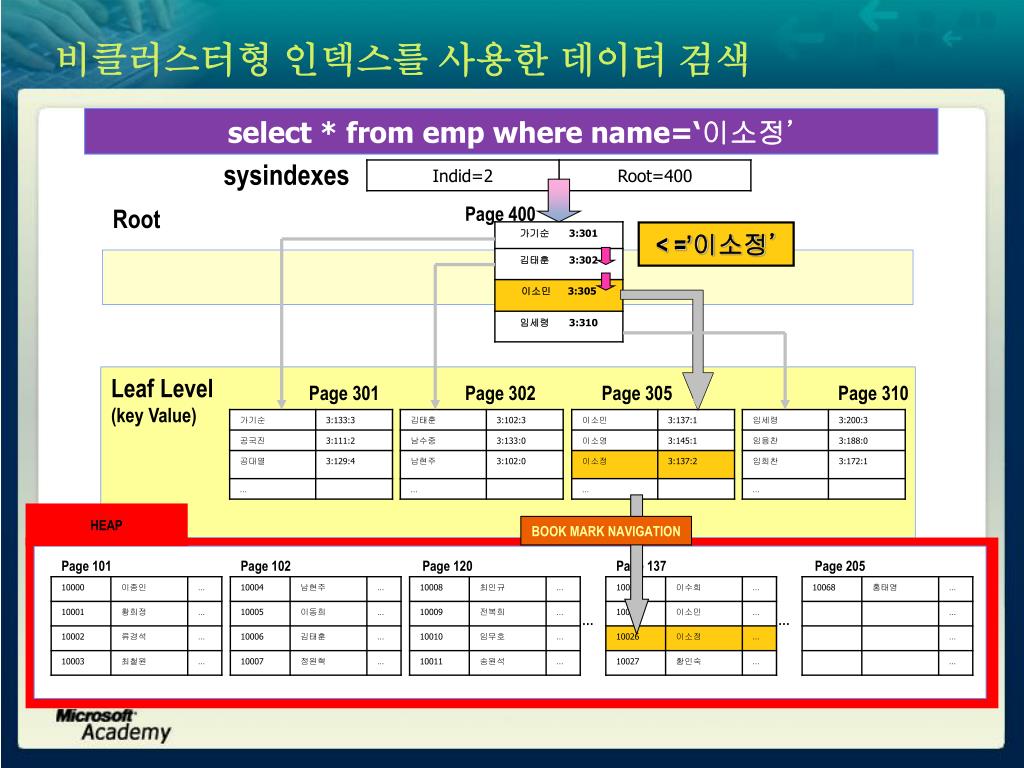Select heap row id 10005
1024x768 pixels.
[x=260, y=613]
